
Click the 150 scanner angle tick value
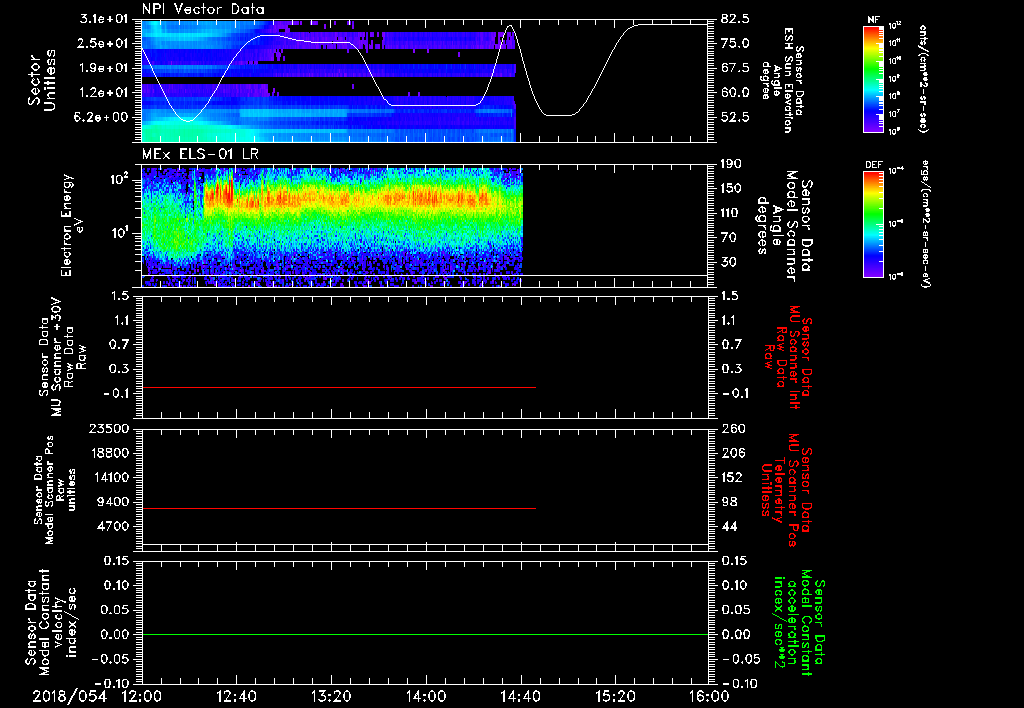731,189
